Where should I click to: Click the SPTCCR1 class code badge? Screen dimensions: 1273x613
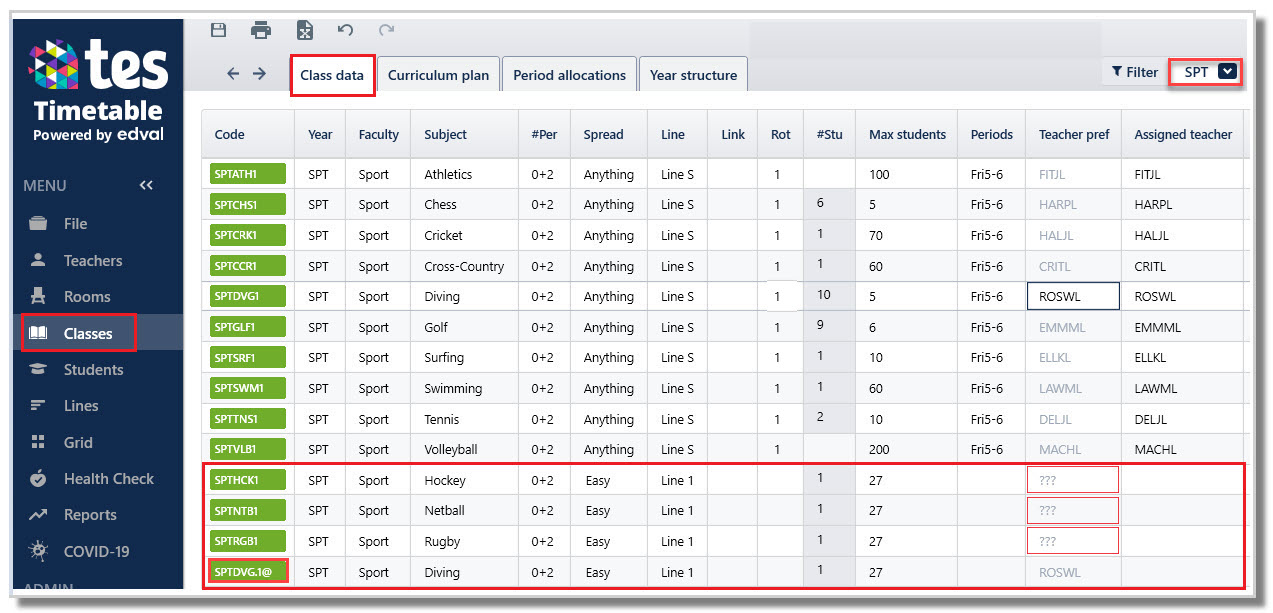click(x=248, y=266)
